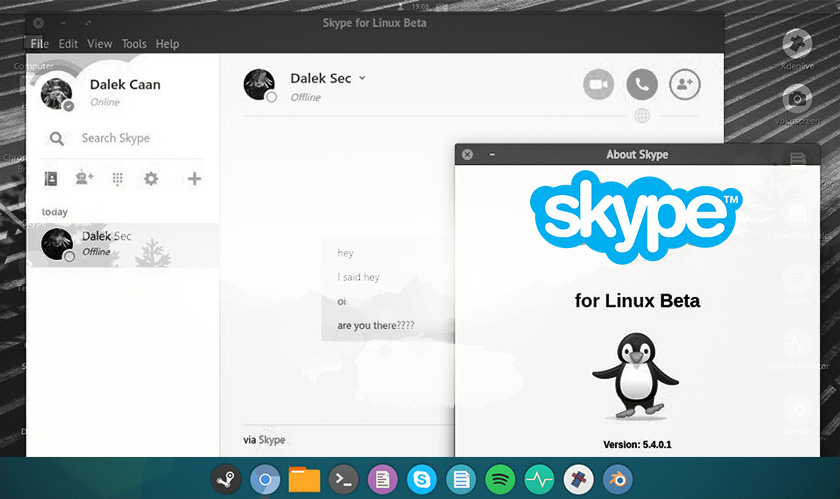
Task: Open the contacts book icon in sidebar
Action: click(51, 178)
